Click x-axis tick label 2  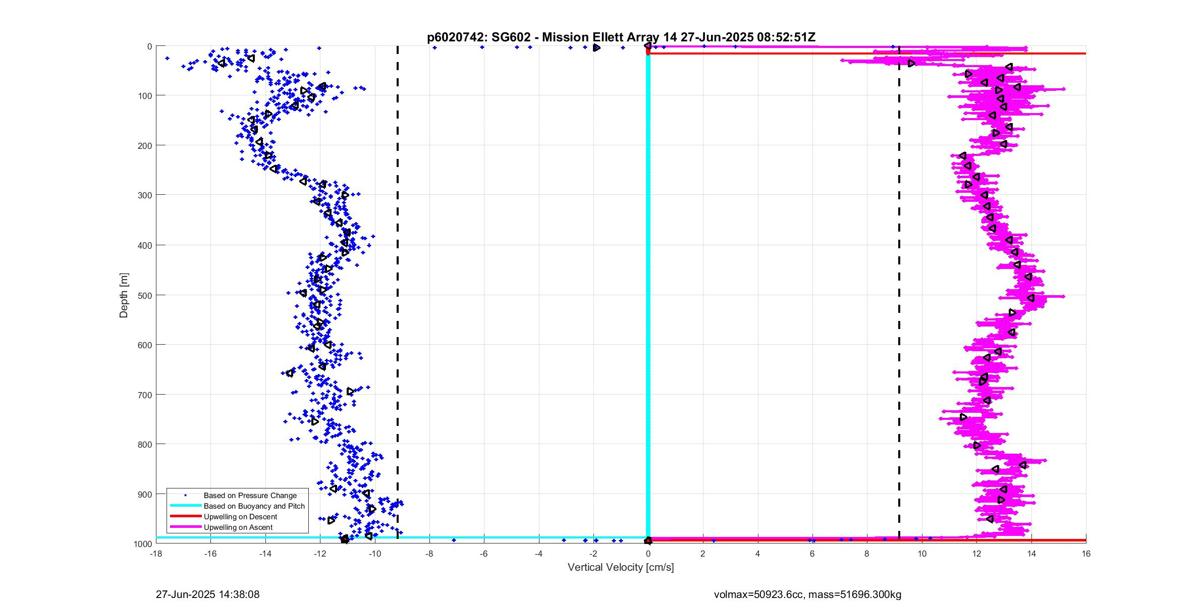pos(703,553)
